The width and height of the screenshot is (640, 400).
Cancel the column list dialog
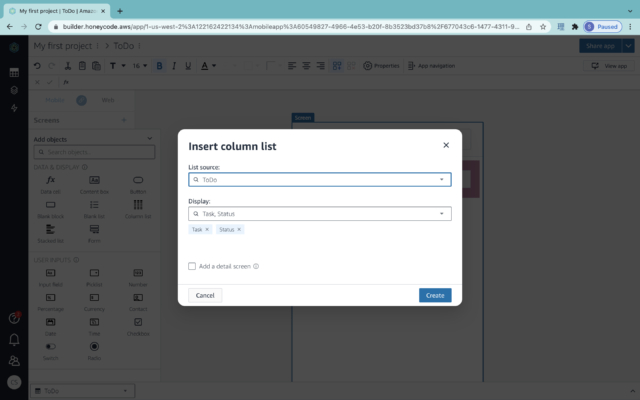205,295
